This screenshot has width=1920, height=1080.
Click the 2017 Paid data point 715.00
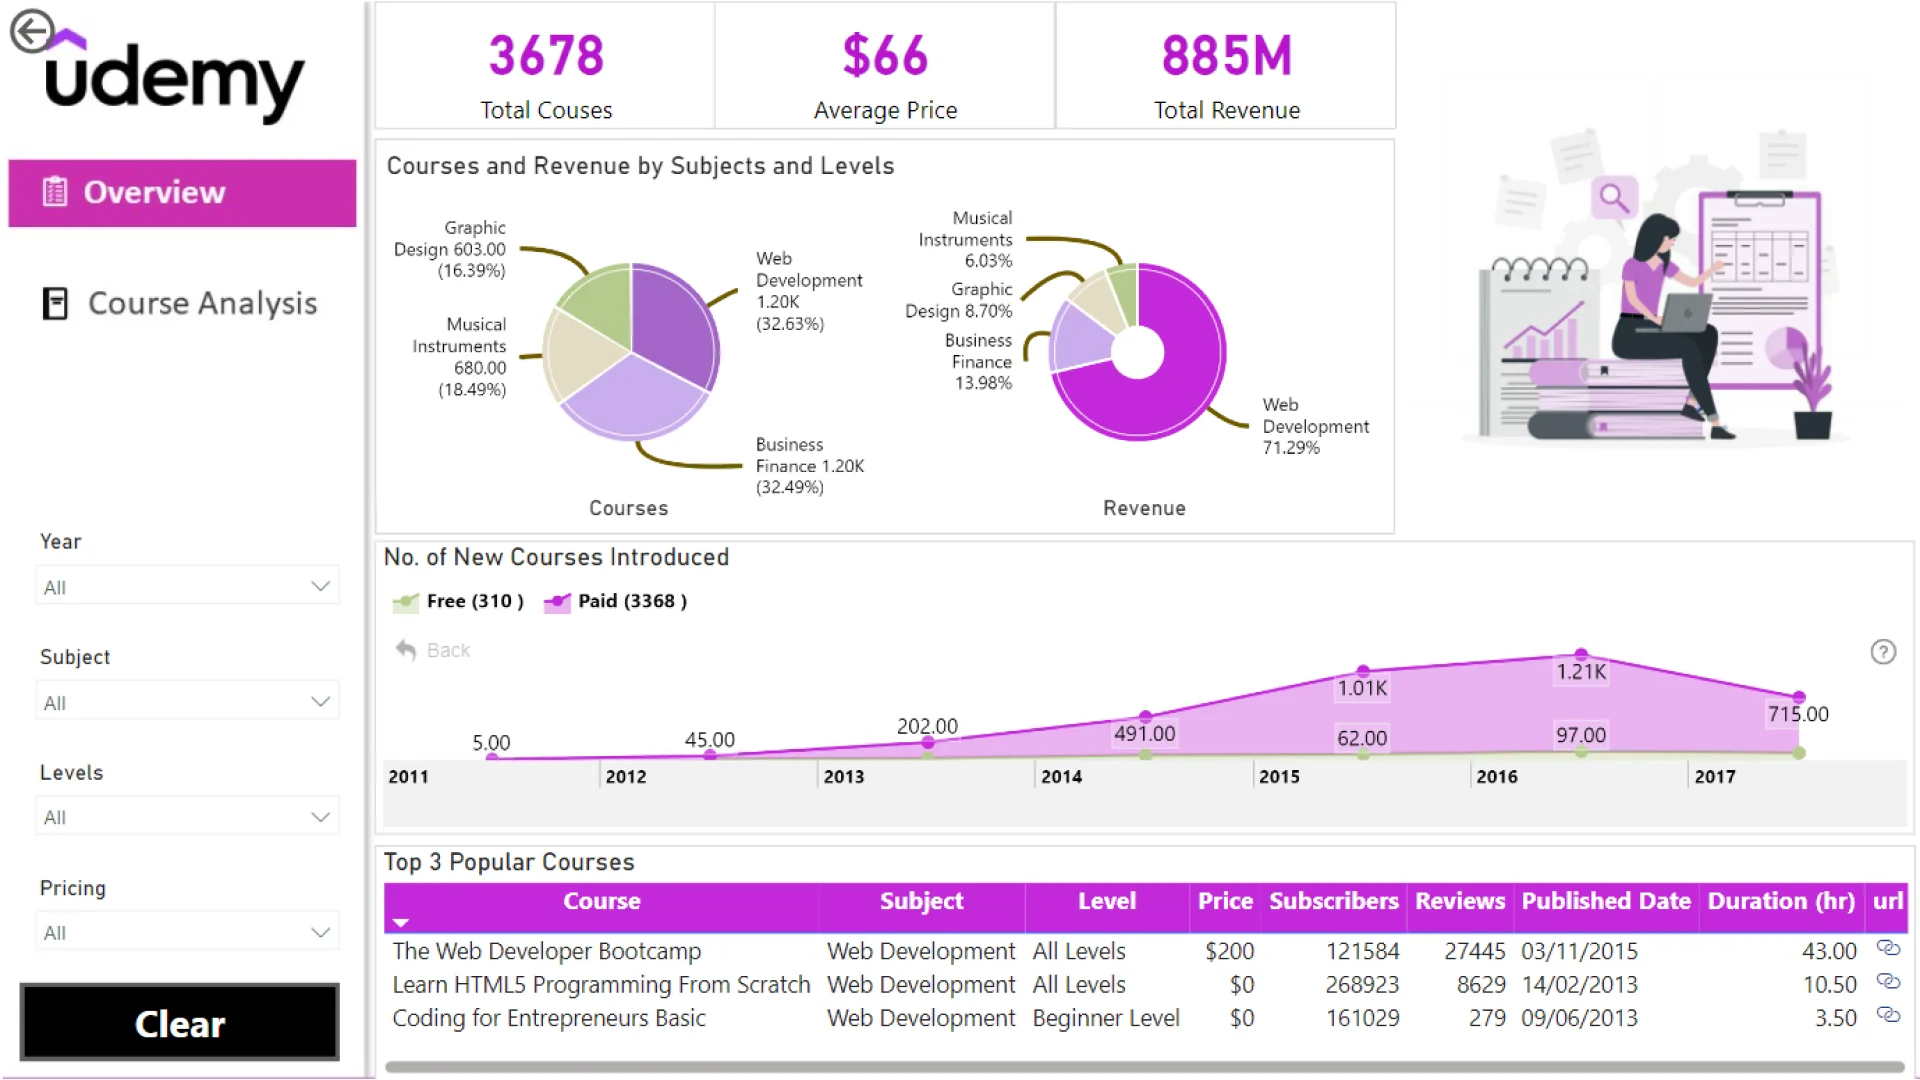pos(1799,697)
